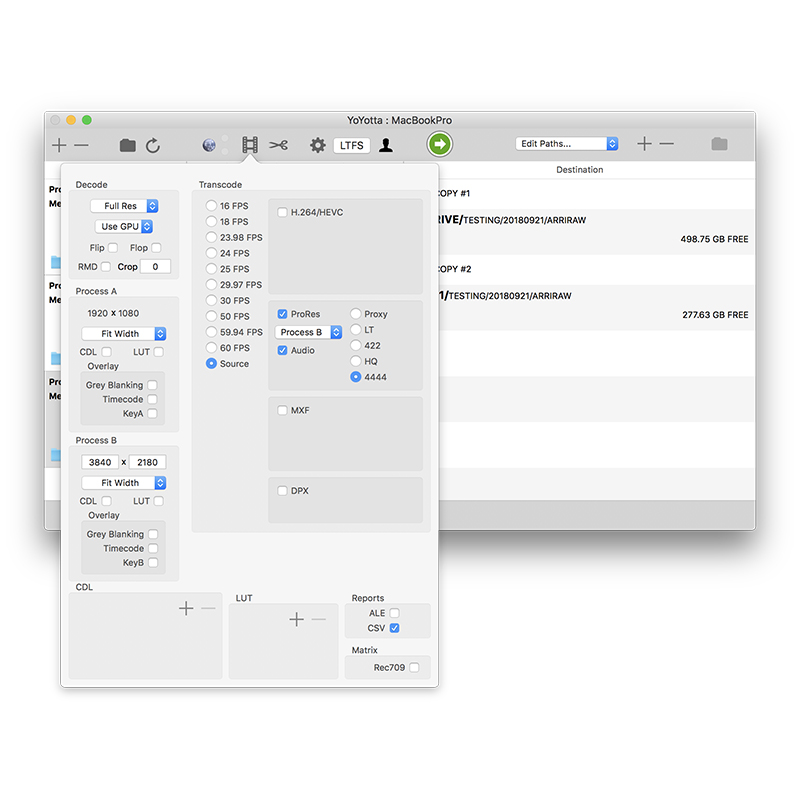The image size is (800, 800).
Task: Open the filmstrip transcode settings icon
Action: (249, 145)
